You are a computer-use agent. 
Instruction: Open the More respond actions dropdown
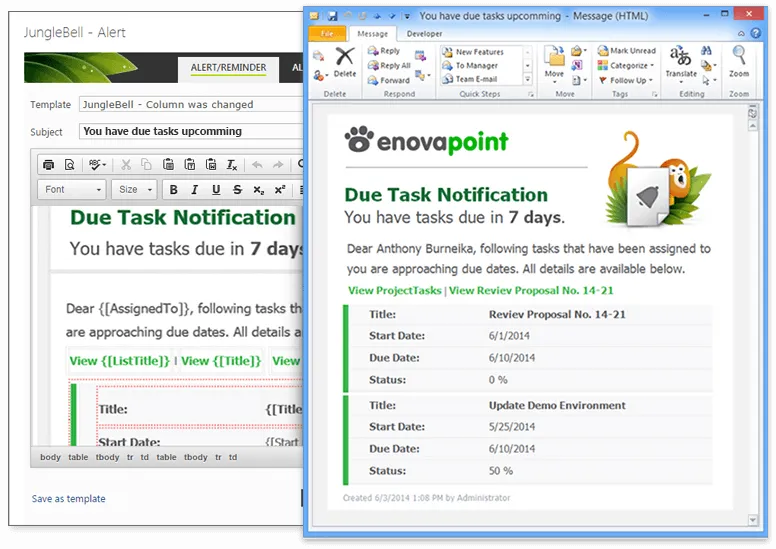pos(422,76)
